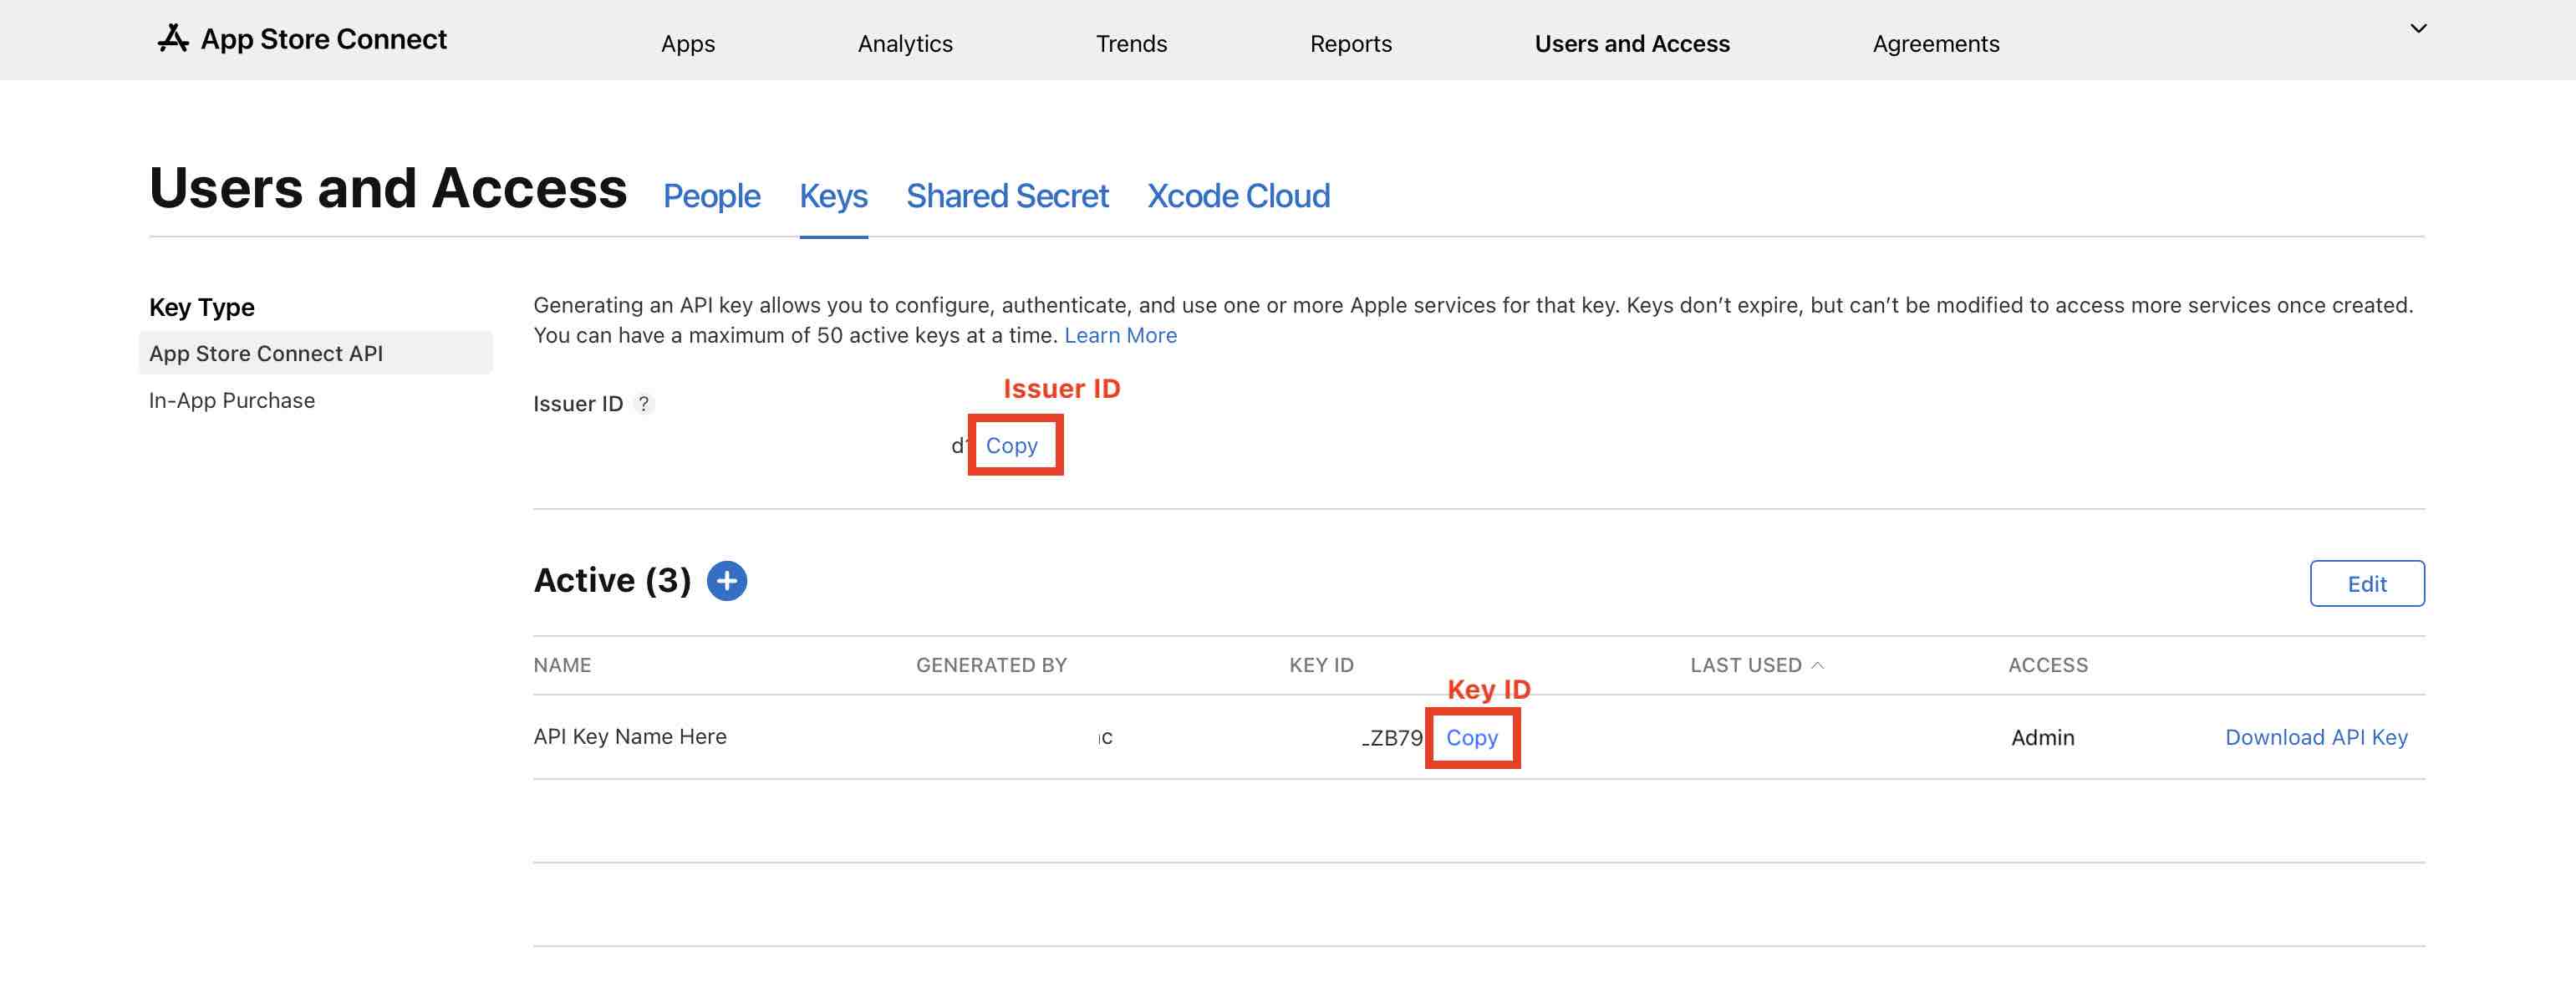Viewport: 2576px width, 998px height.
Task: Switch to the Shared Secret tab
Action: coord(1007,196)
